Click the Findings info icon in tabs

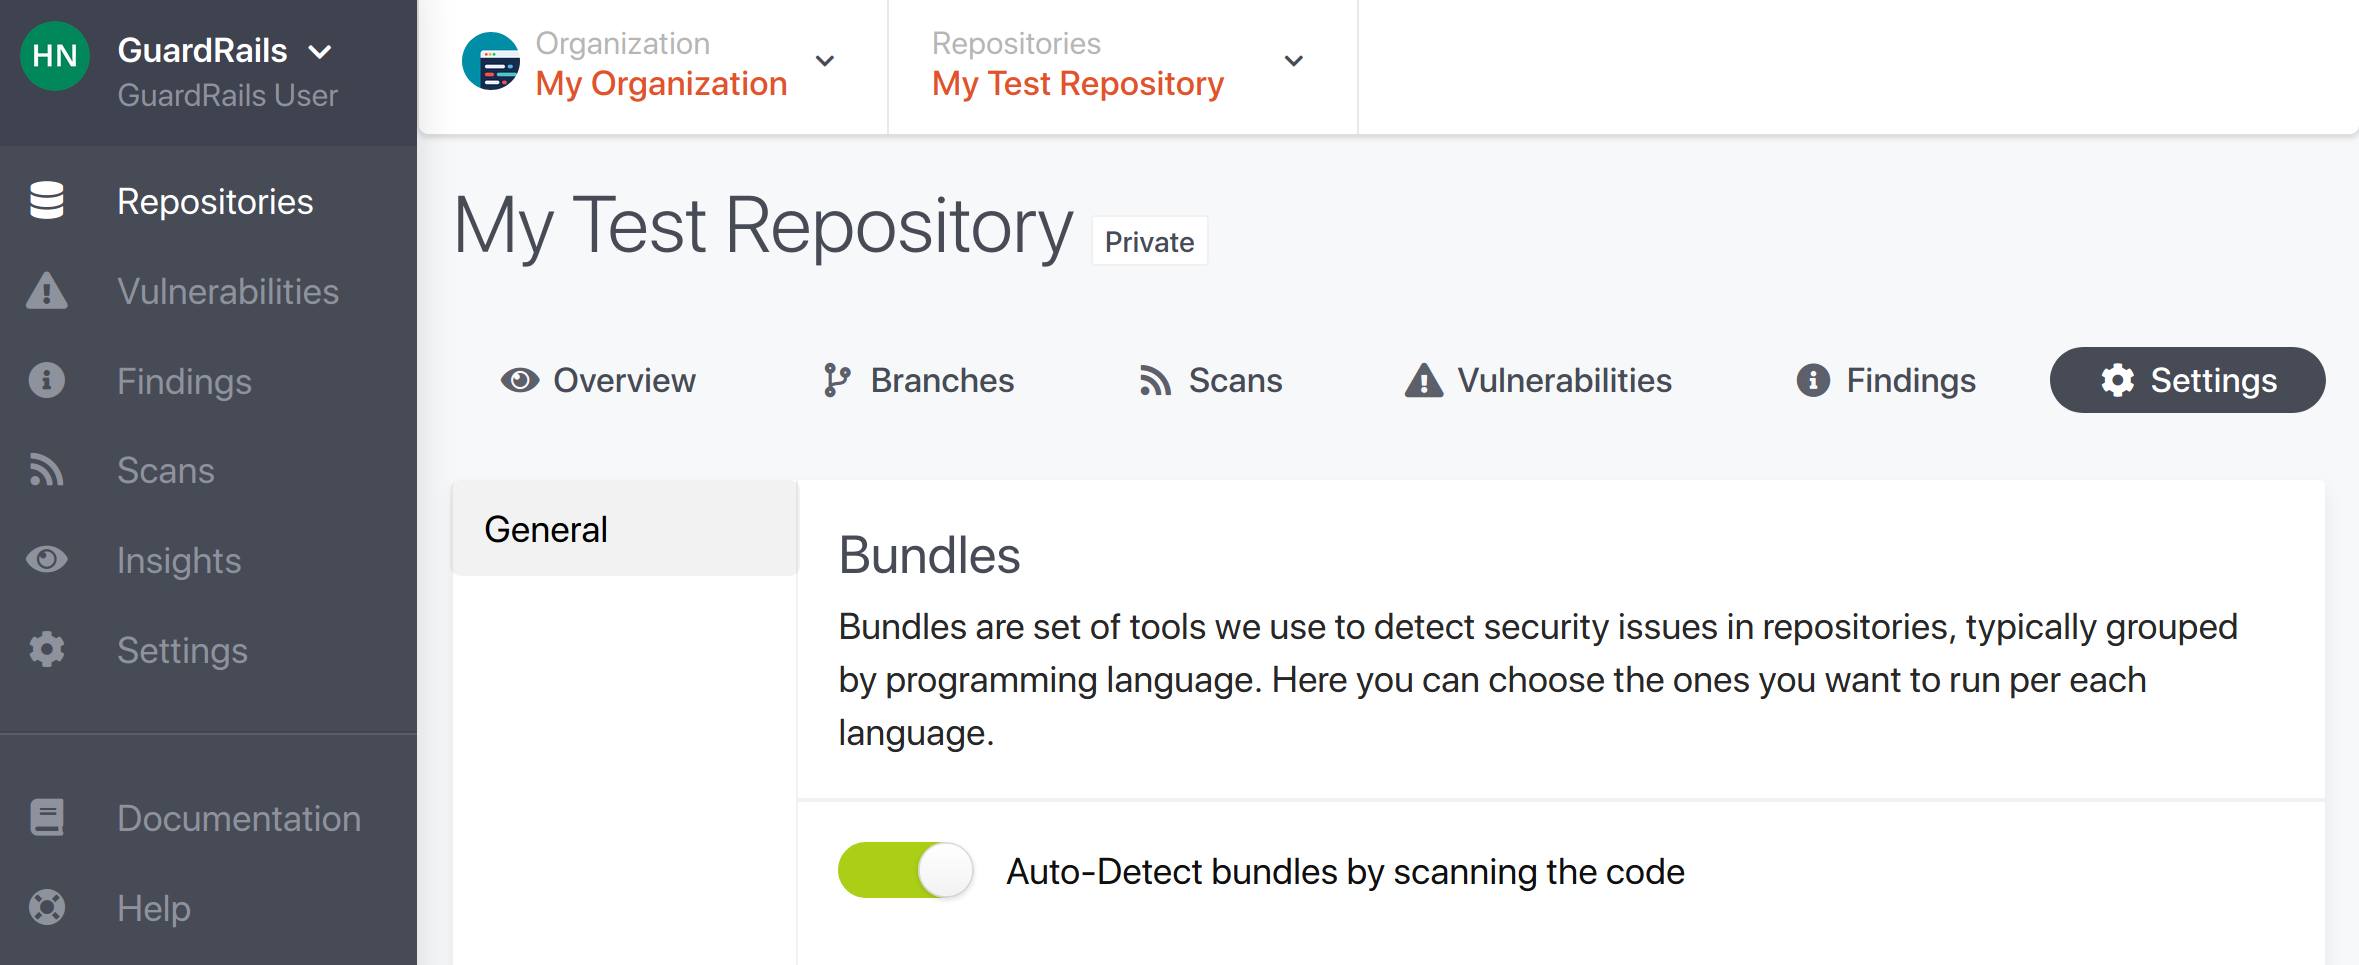coord(1813,380)
